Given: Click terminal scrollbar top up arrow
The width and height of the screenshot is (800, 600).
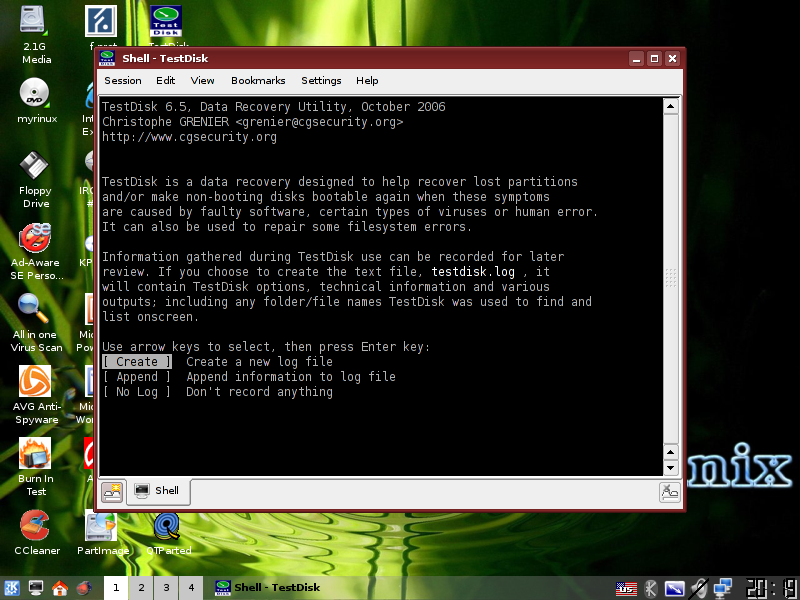Looking at the screenshot, I should pos(670,107).
